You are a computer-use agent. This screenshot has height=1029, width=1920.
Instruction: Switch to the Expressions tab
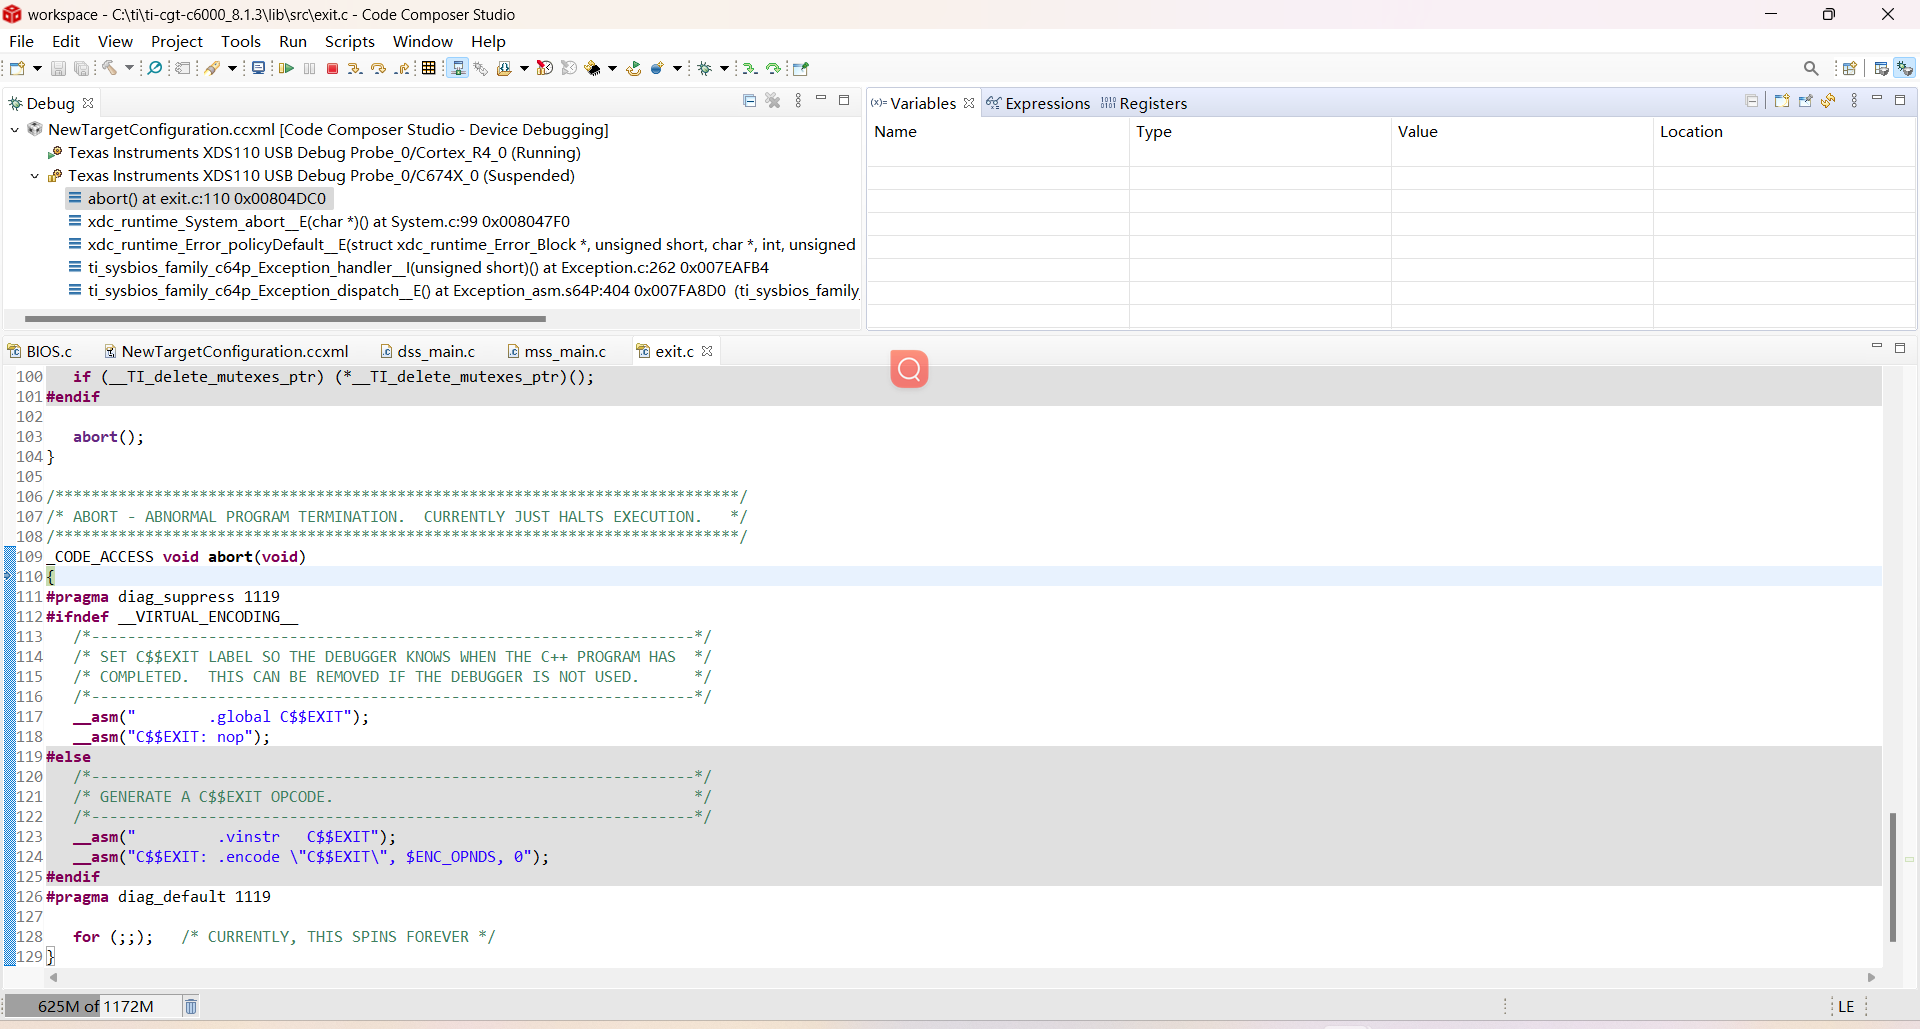pyautogui.click(x=1038, y=103)
